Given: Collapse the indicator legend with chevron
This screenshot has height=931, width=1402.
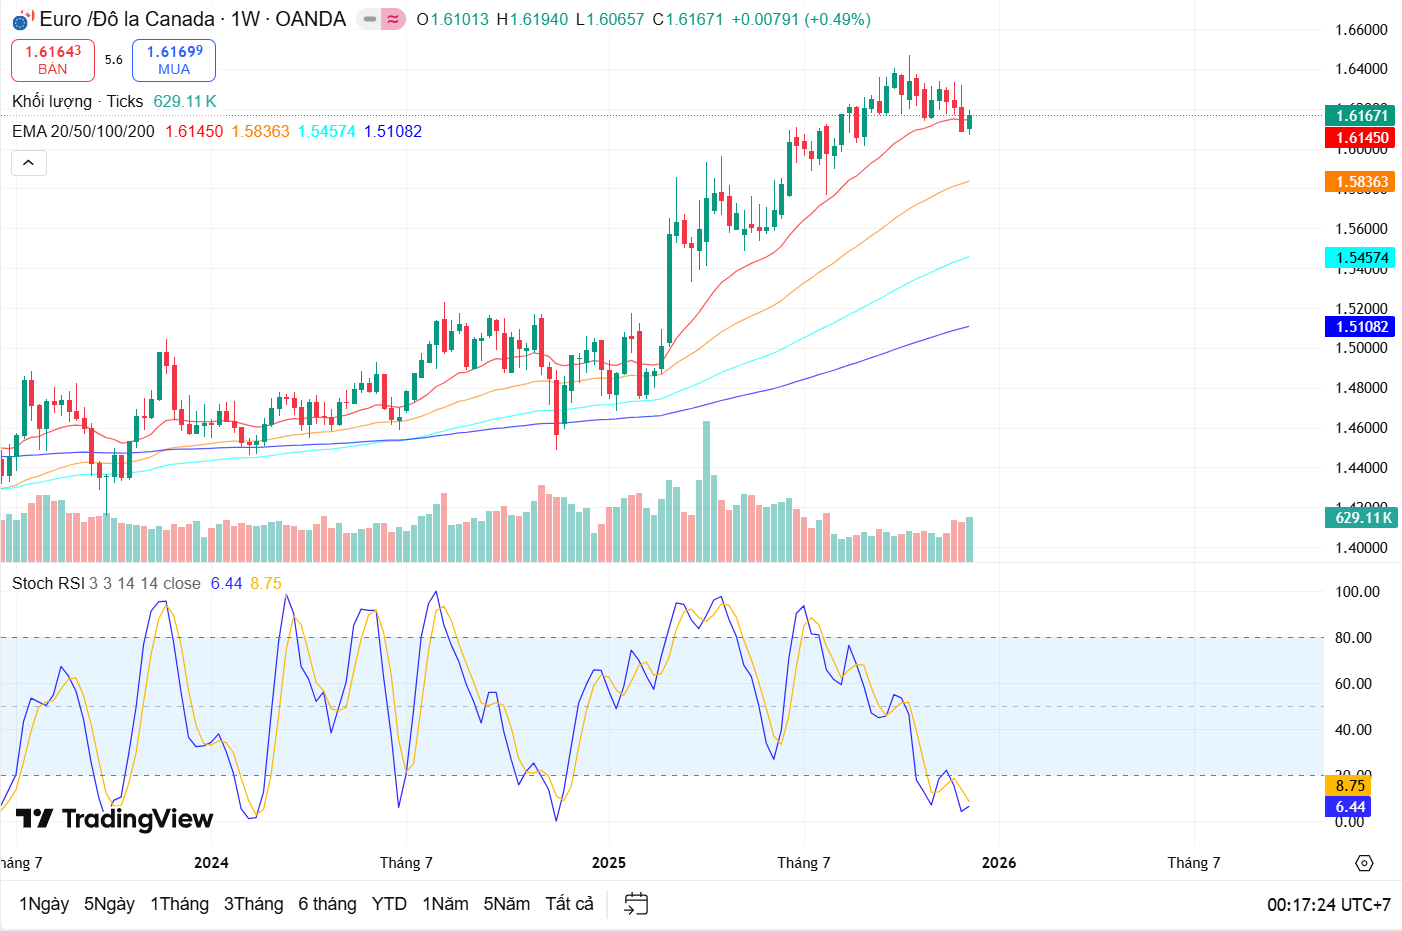Looking at the screenshot, I should (29, 162).
